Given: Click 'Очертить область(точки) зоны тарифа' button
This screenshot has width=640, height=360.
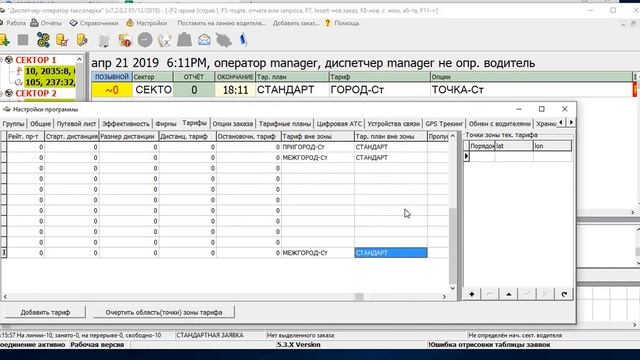Looking at the screenshot, I should click(164, 312).
